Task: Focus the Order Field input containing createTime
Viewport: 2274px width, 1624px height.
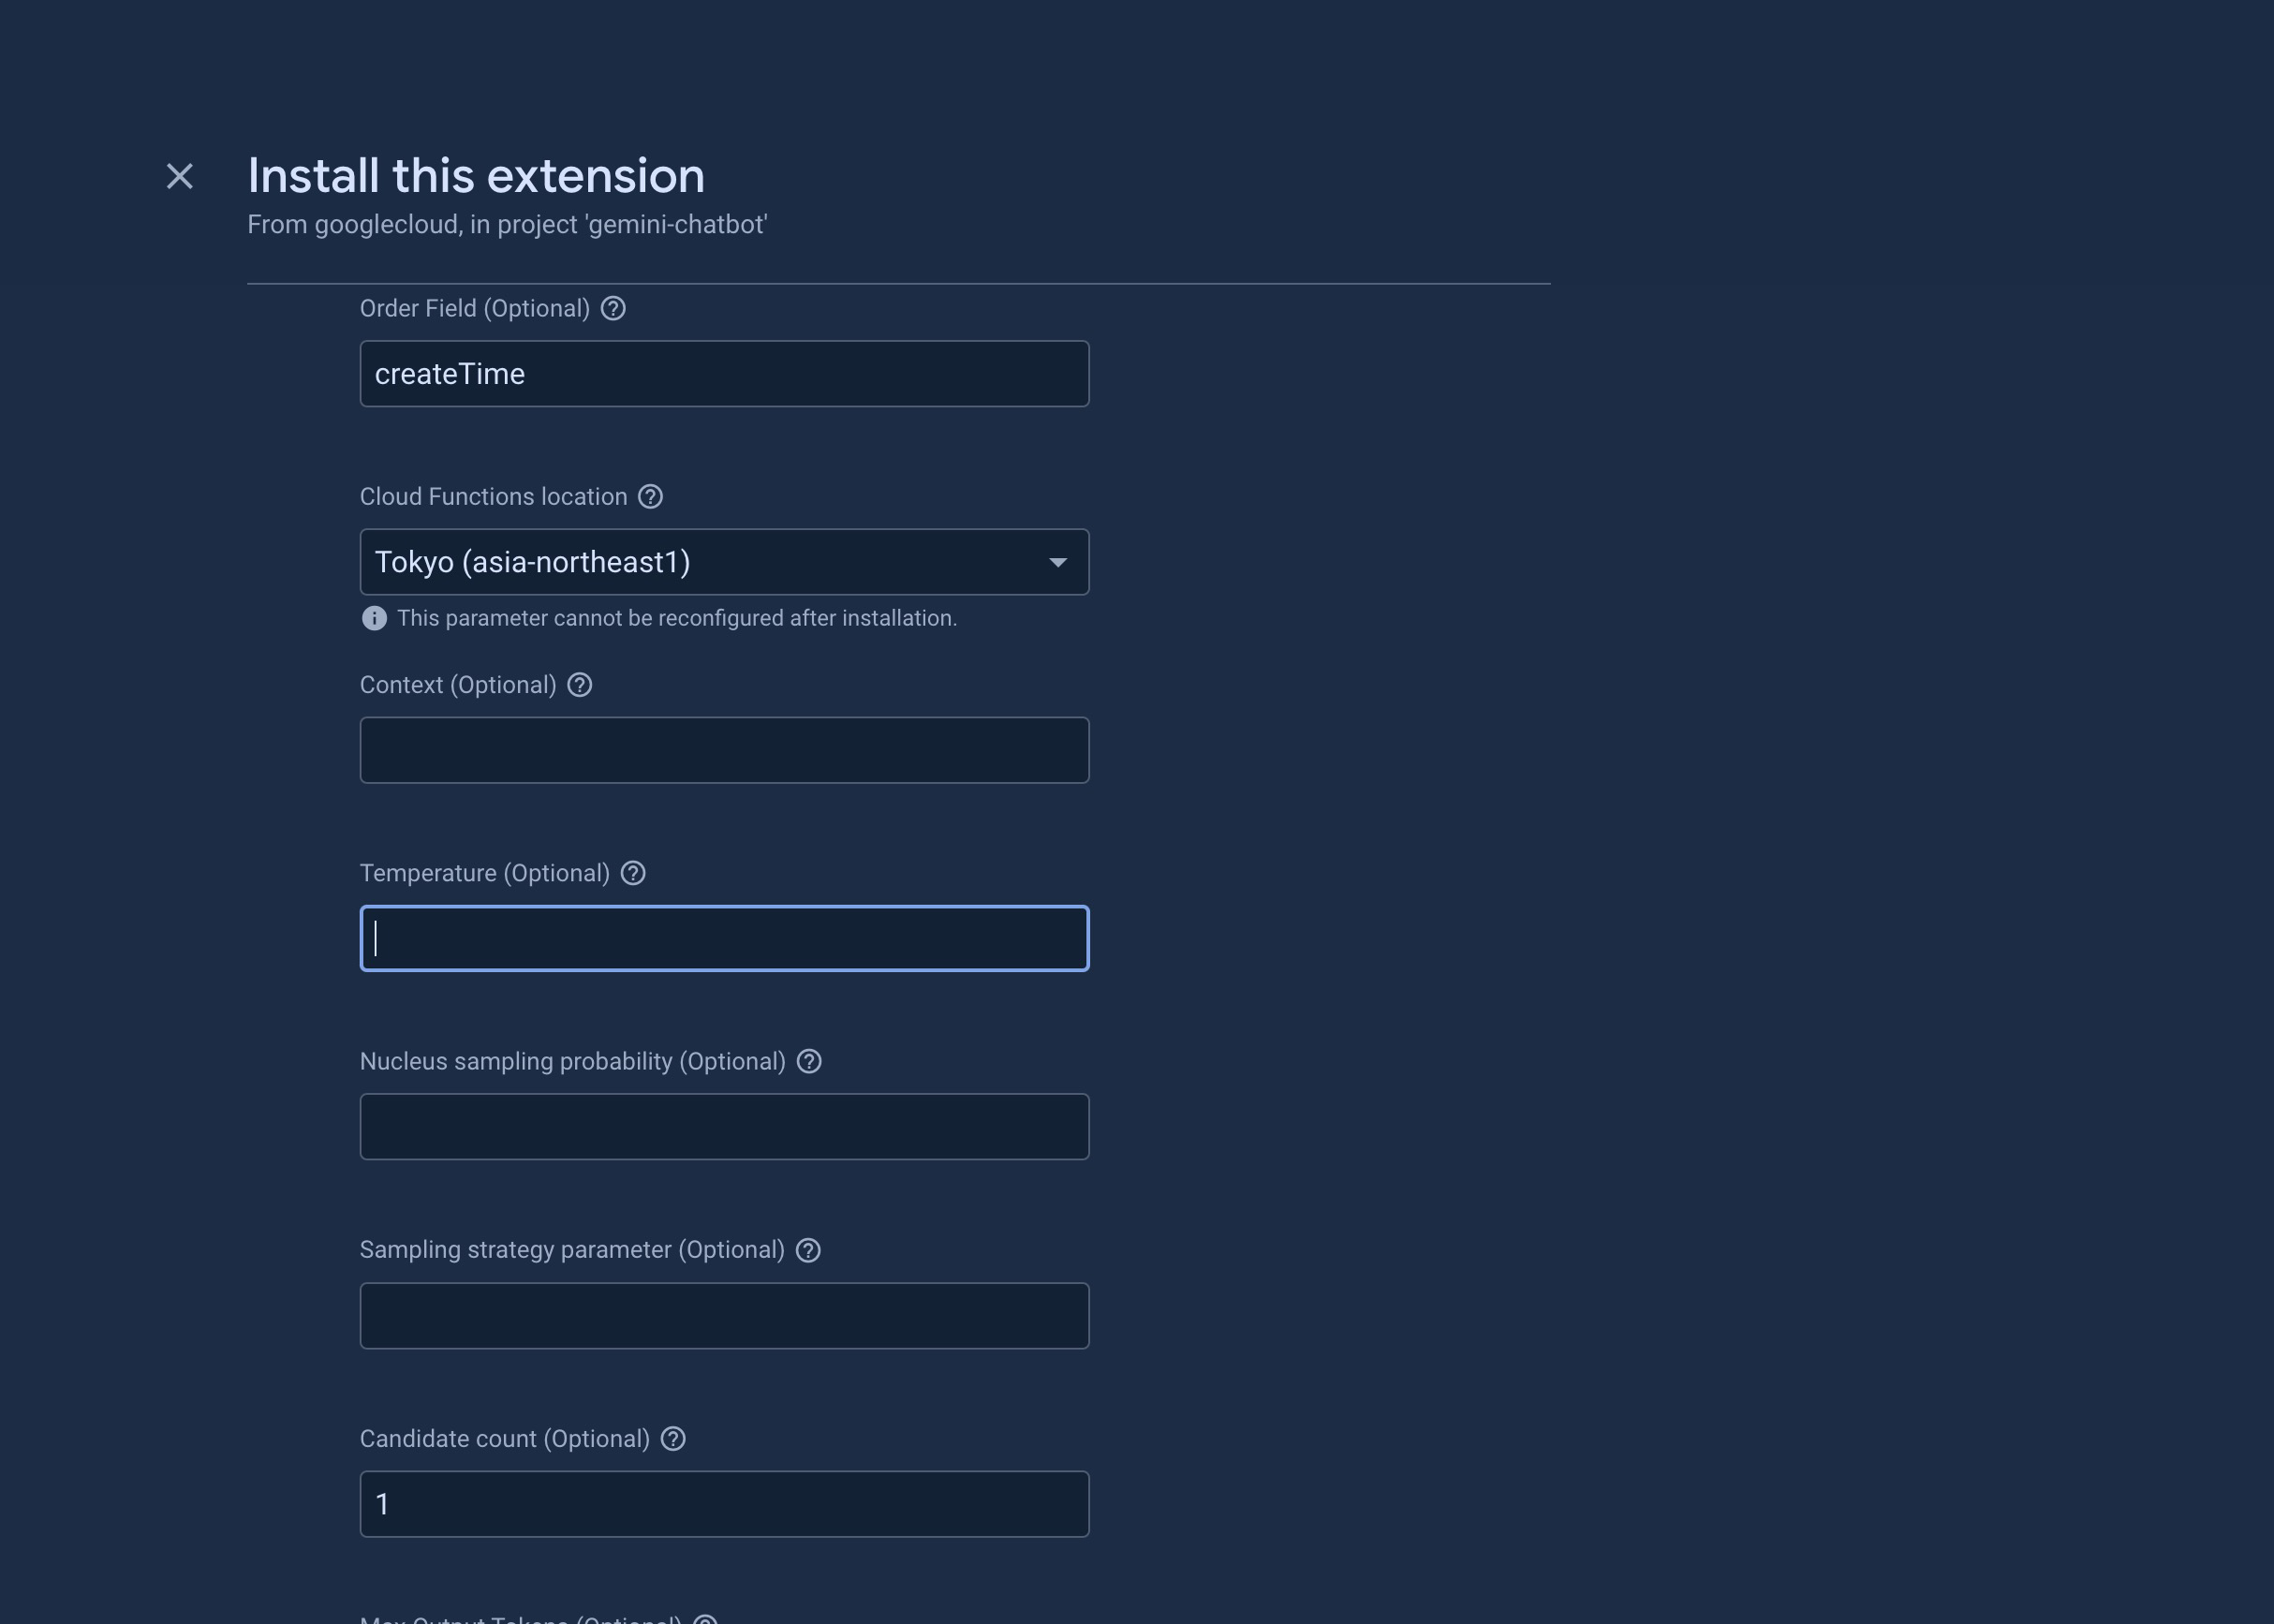Action: (x=724, y=374)
